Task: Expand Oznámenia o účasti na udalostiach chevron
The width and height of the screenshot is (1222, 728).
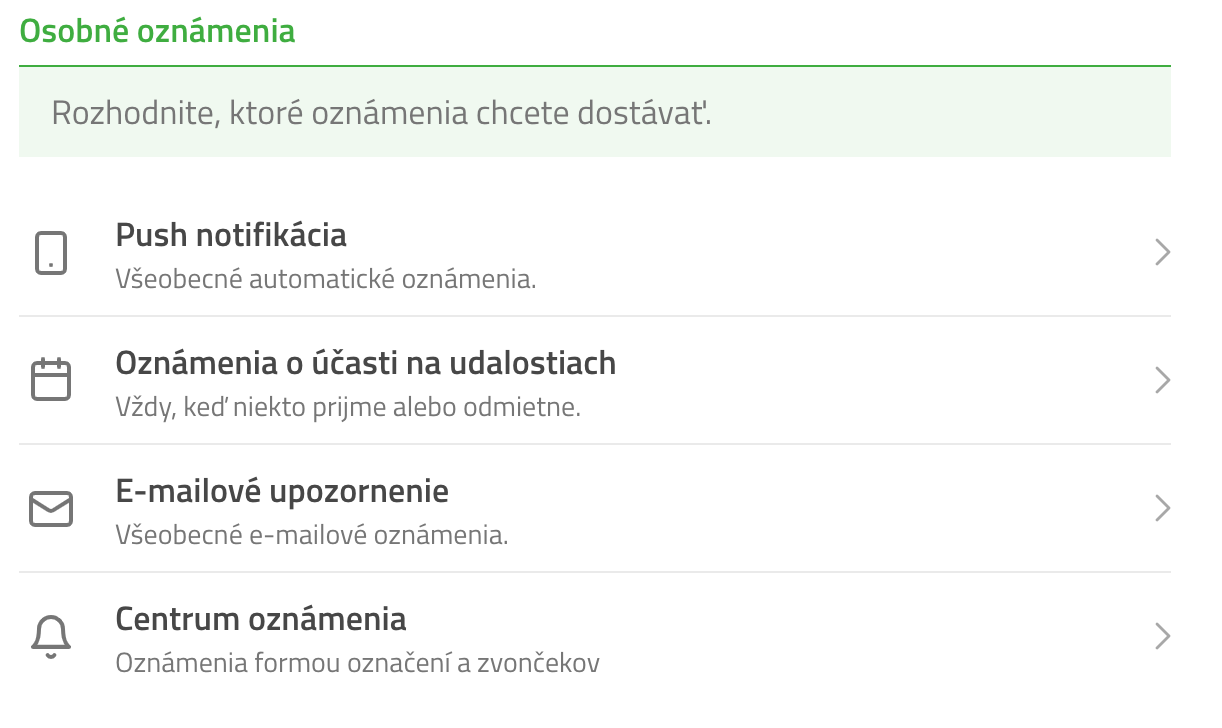Action: coord(1162,381)
